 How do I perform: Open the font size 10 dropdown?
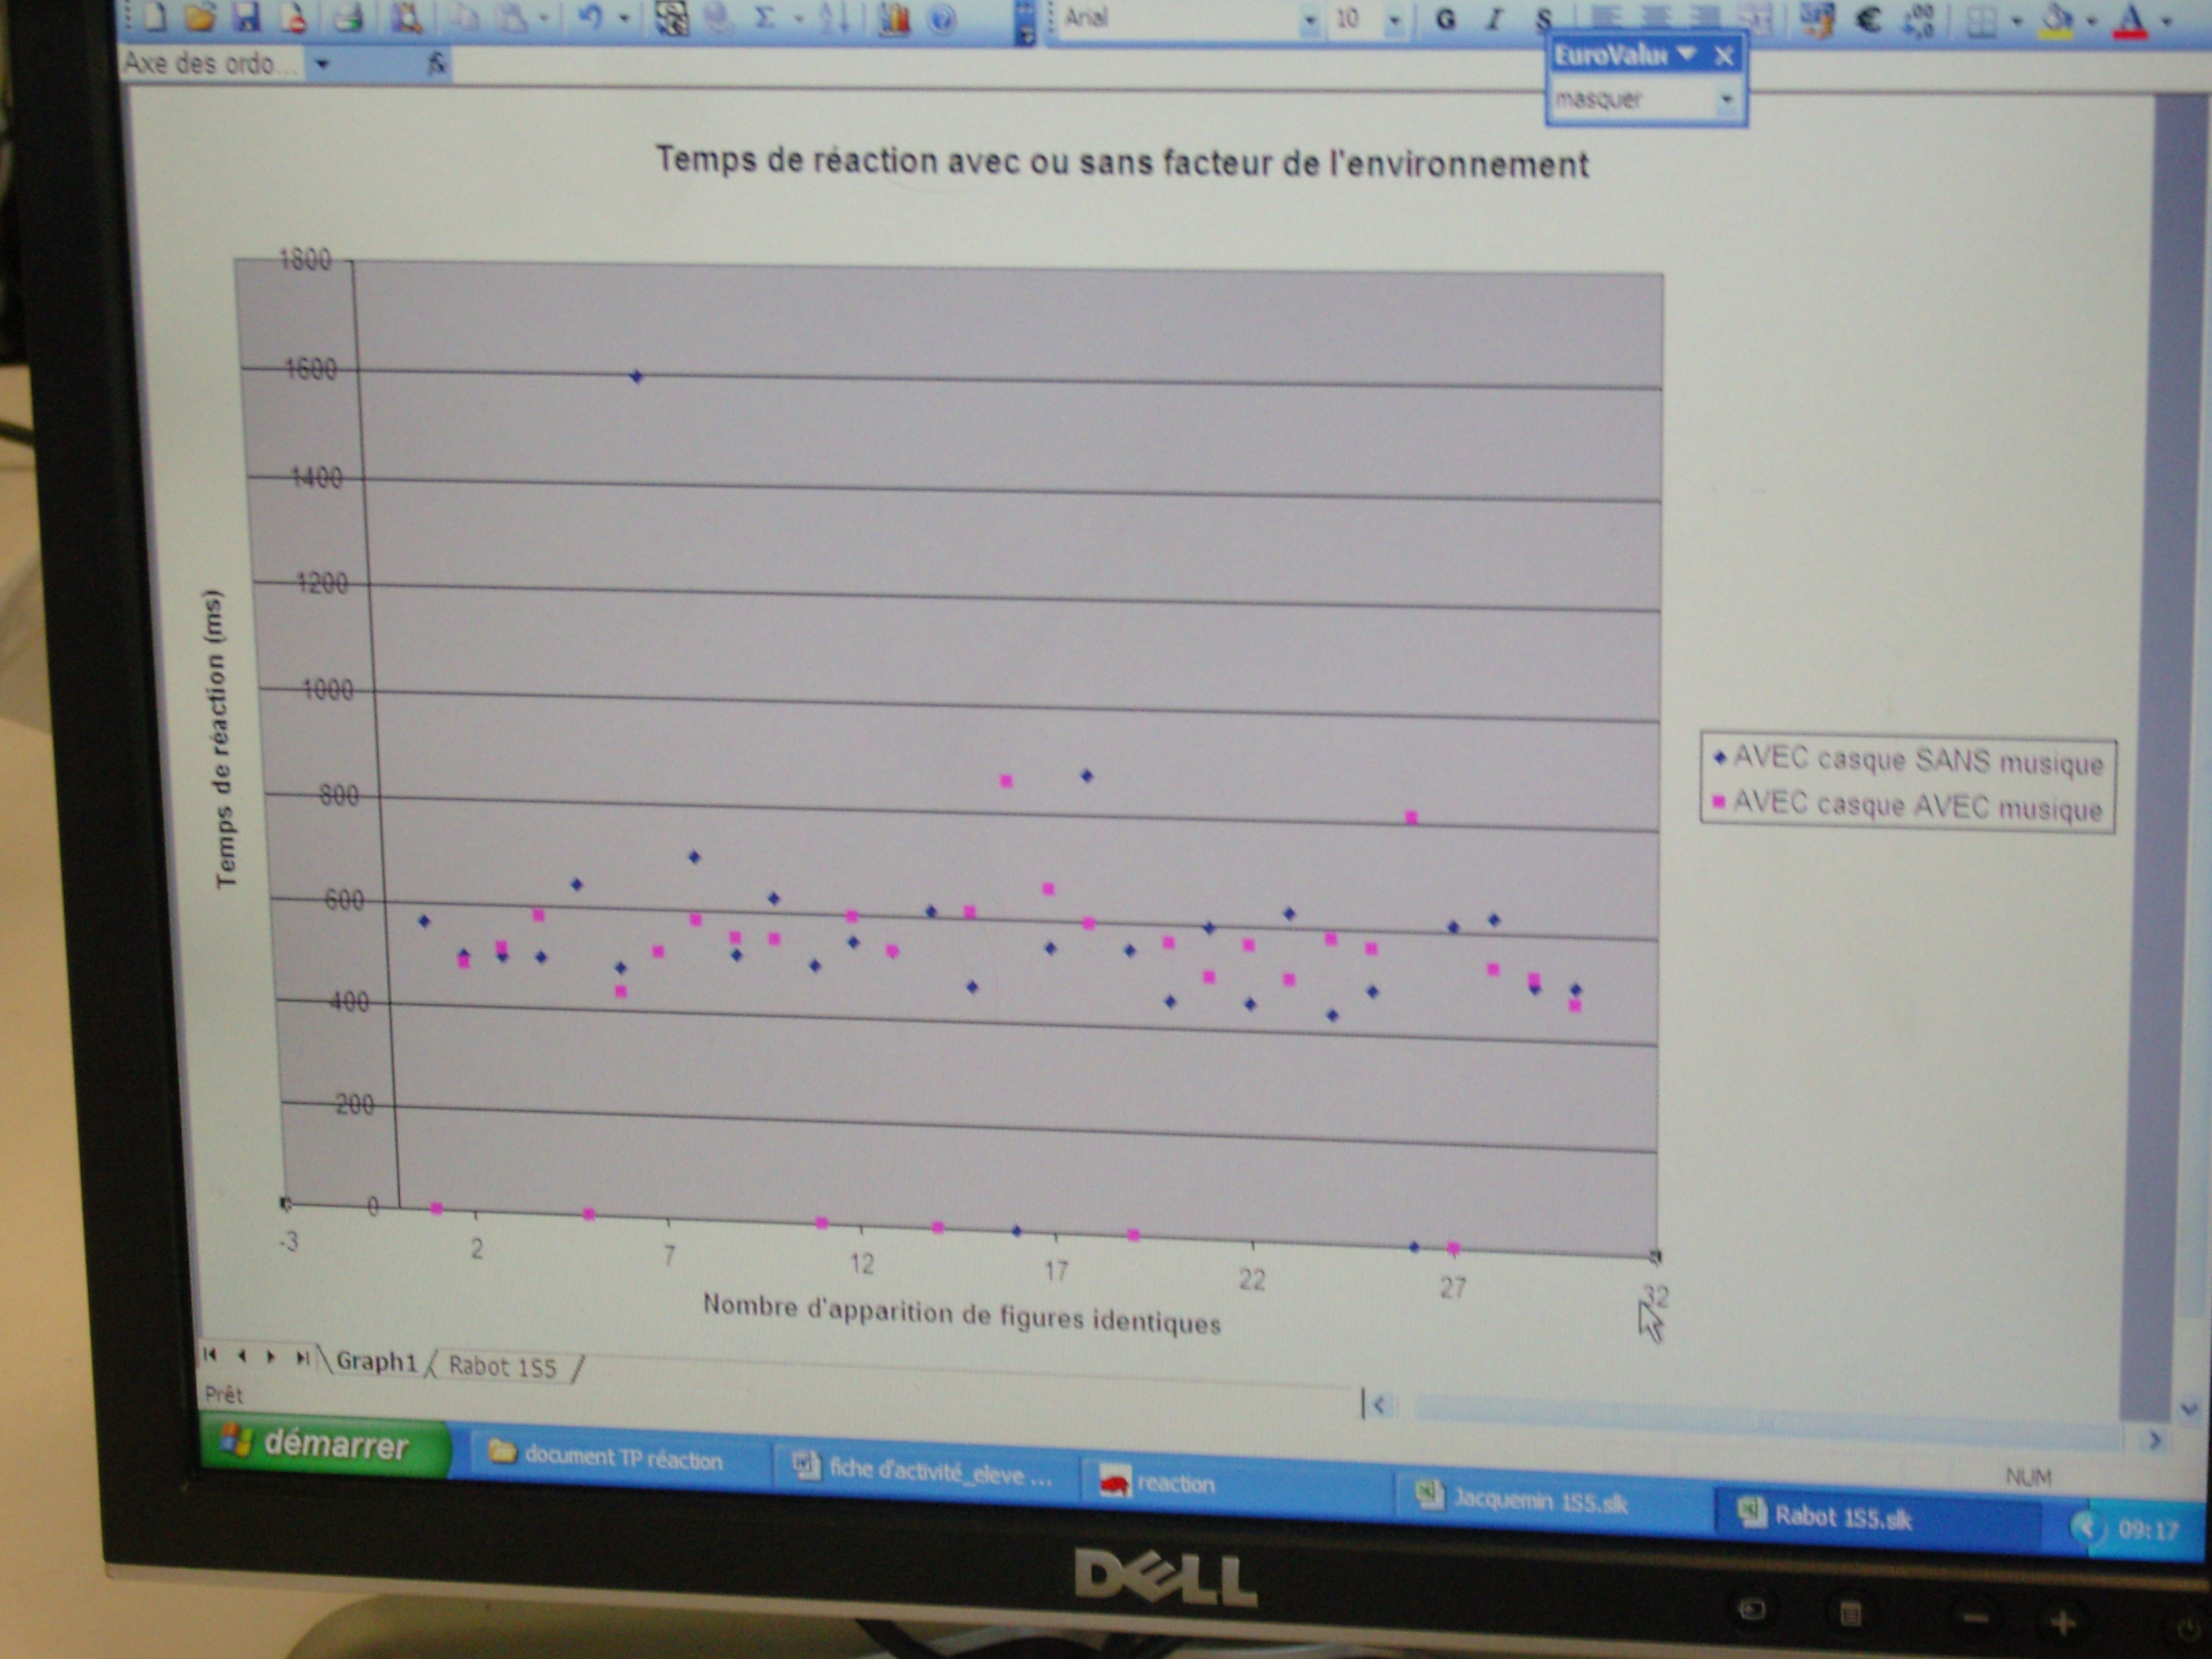1395,21
